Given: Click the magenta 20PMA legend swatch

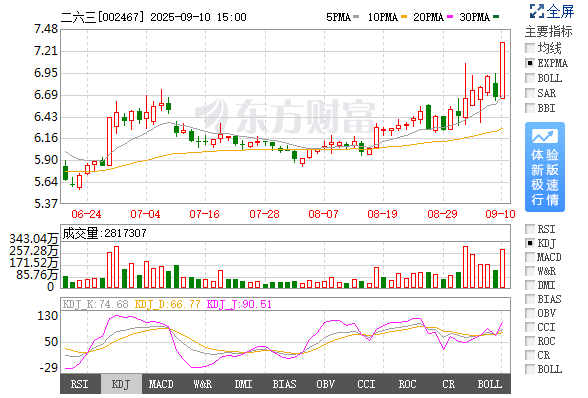Looking at the screenshot, I should (450, 17).
